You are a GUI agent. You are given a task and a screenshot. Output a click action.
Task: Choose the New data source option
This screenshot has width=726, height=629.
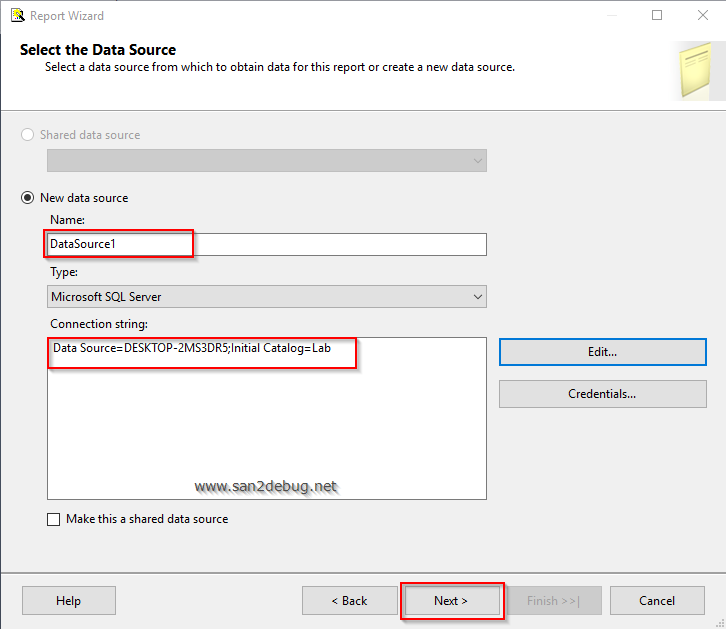(x=28, y=198)
